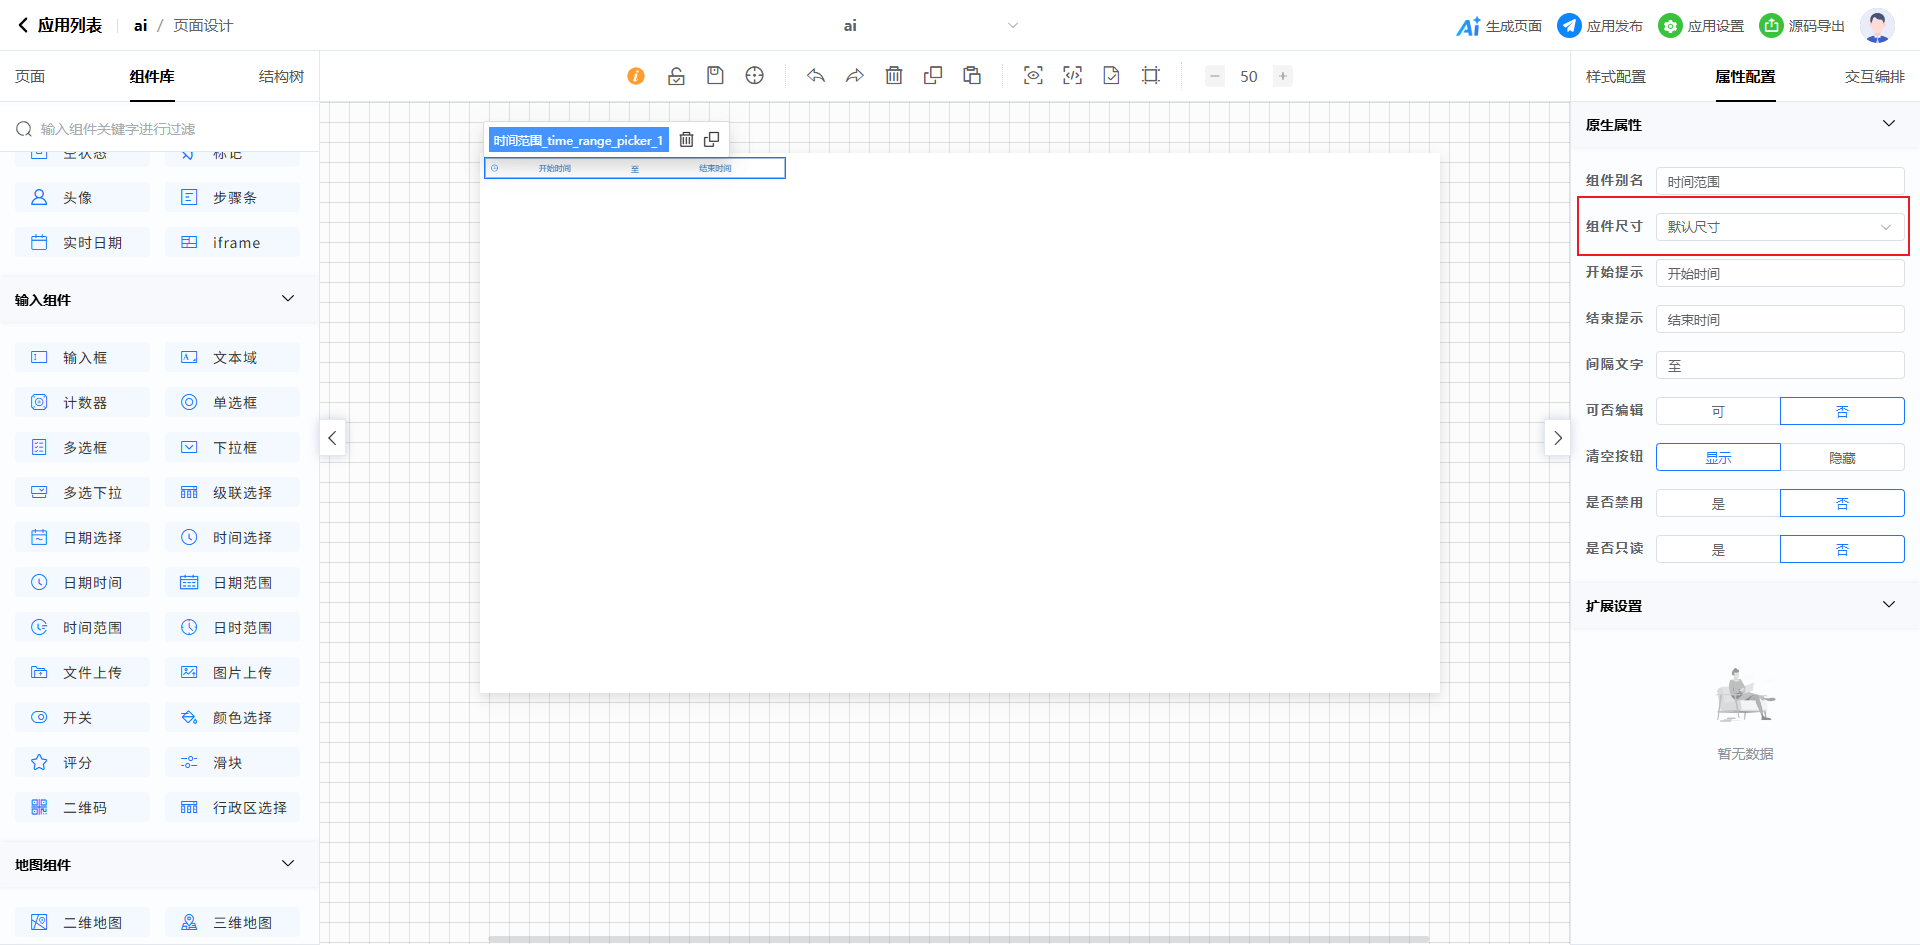Click the preview eye icon in the toolbar
Screen dimensions: 1920x945
pyautogui.click(x=1033, y=76)
